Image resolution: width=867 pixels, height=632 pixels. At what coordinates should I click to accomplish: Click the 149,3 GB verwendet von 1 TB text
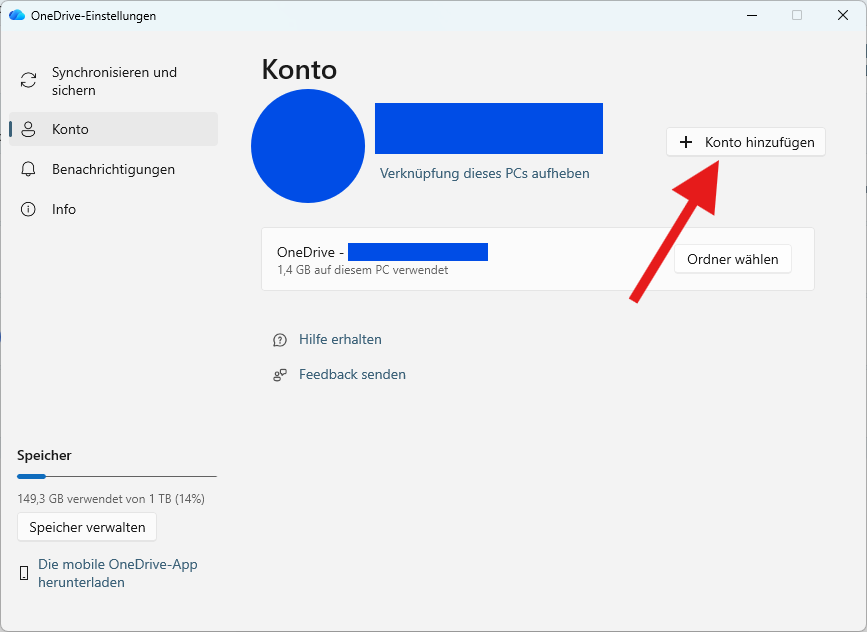111,499
